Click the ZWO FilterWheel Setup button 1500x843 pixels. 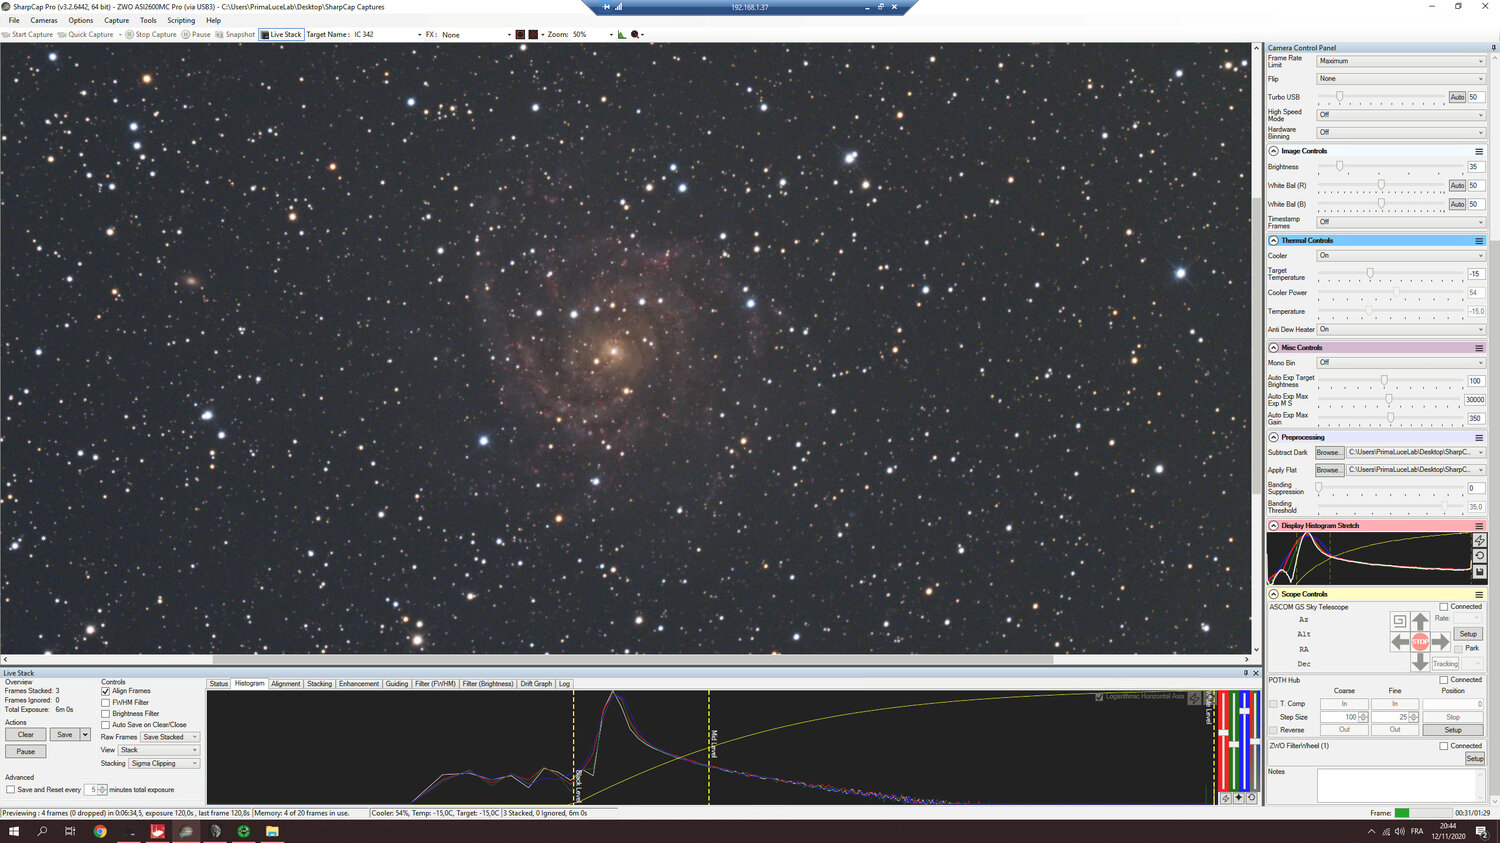[x=1475, y=759]
